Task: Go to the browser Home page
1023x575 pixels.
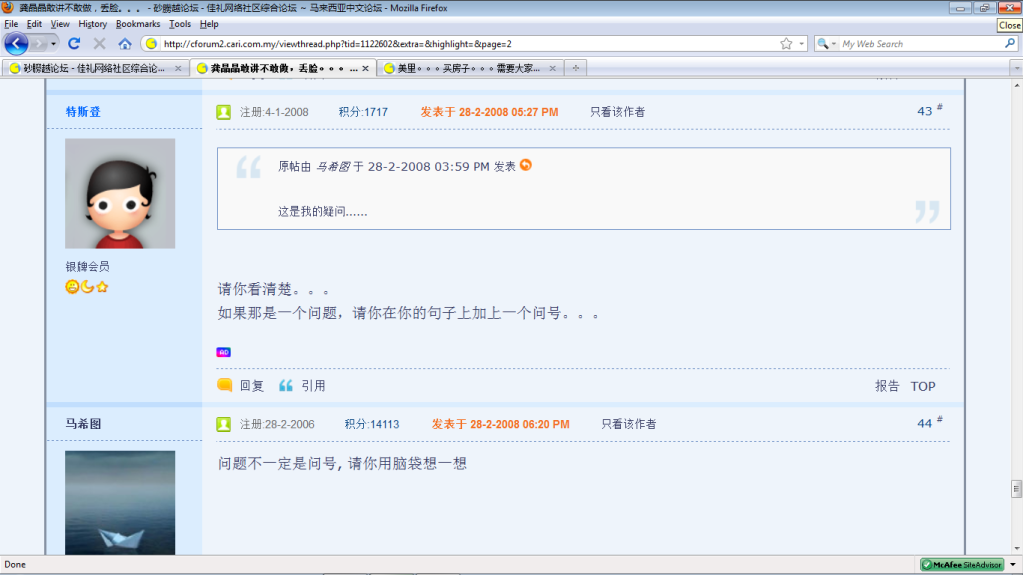Action: point(125,44)
